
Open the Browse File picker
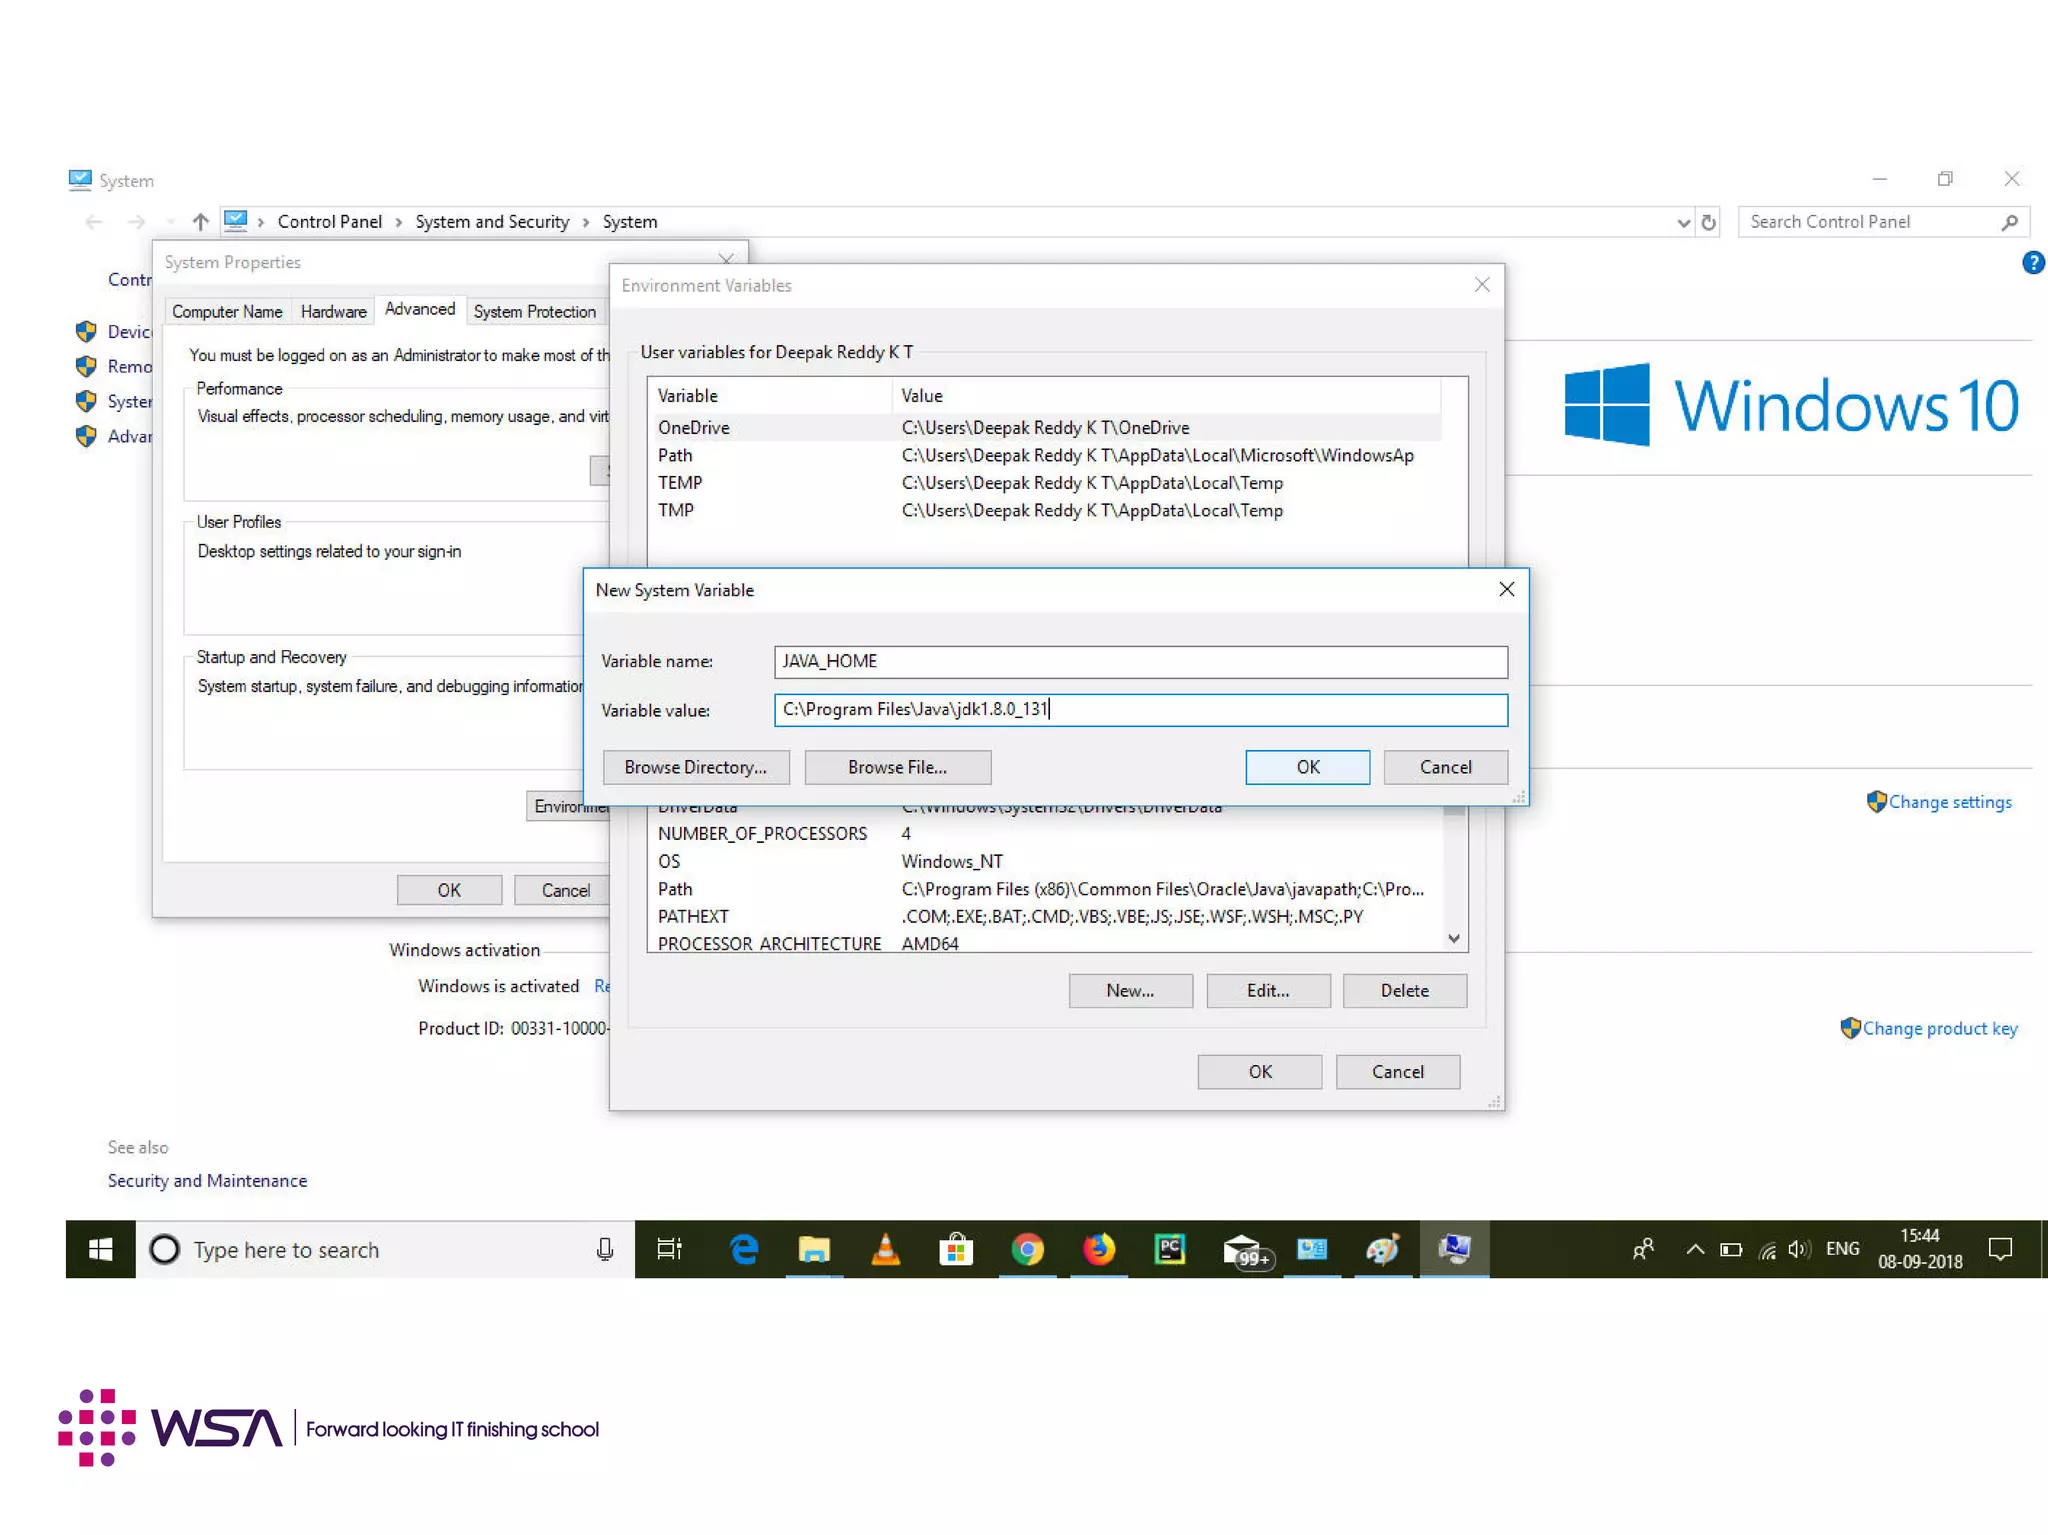(897, 767)
